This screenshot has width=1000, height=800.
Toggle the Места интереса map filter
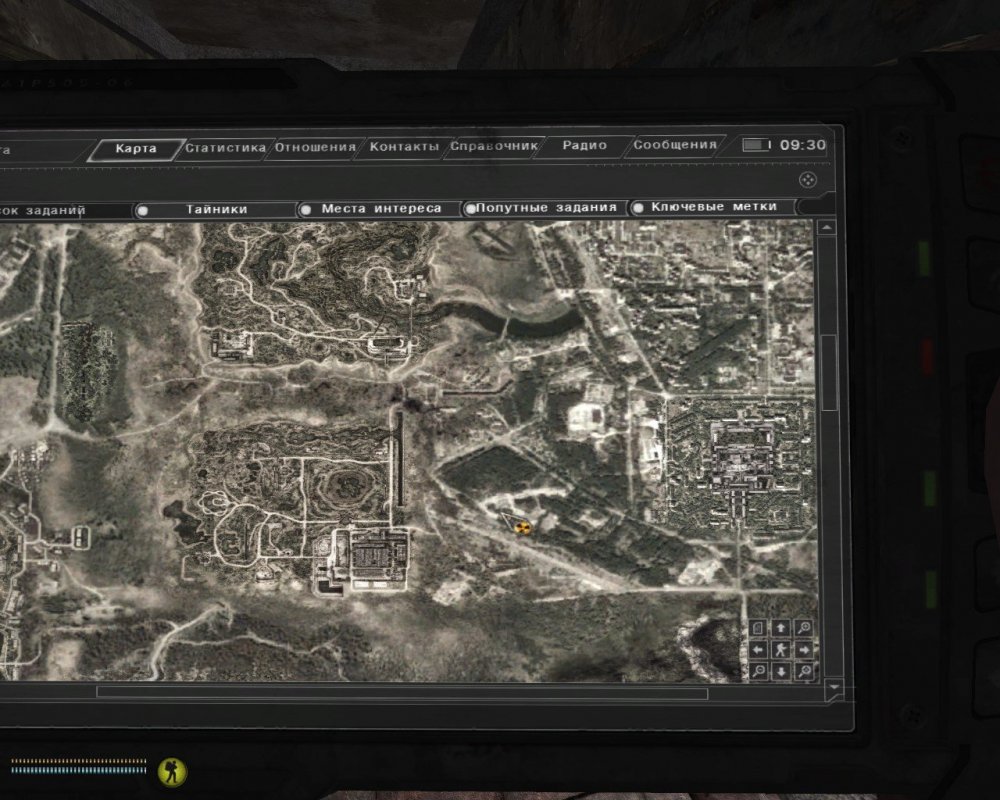point(381,208)
